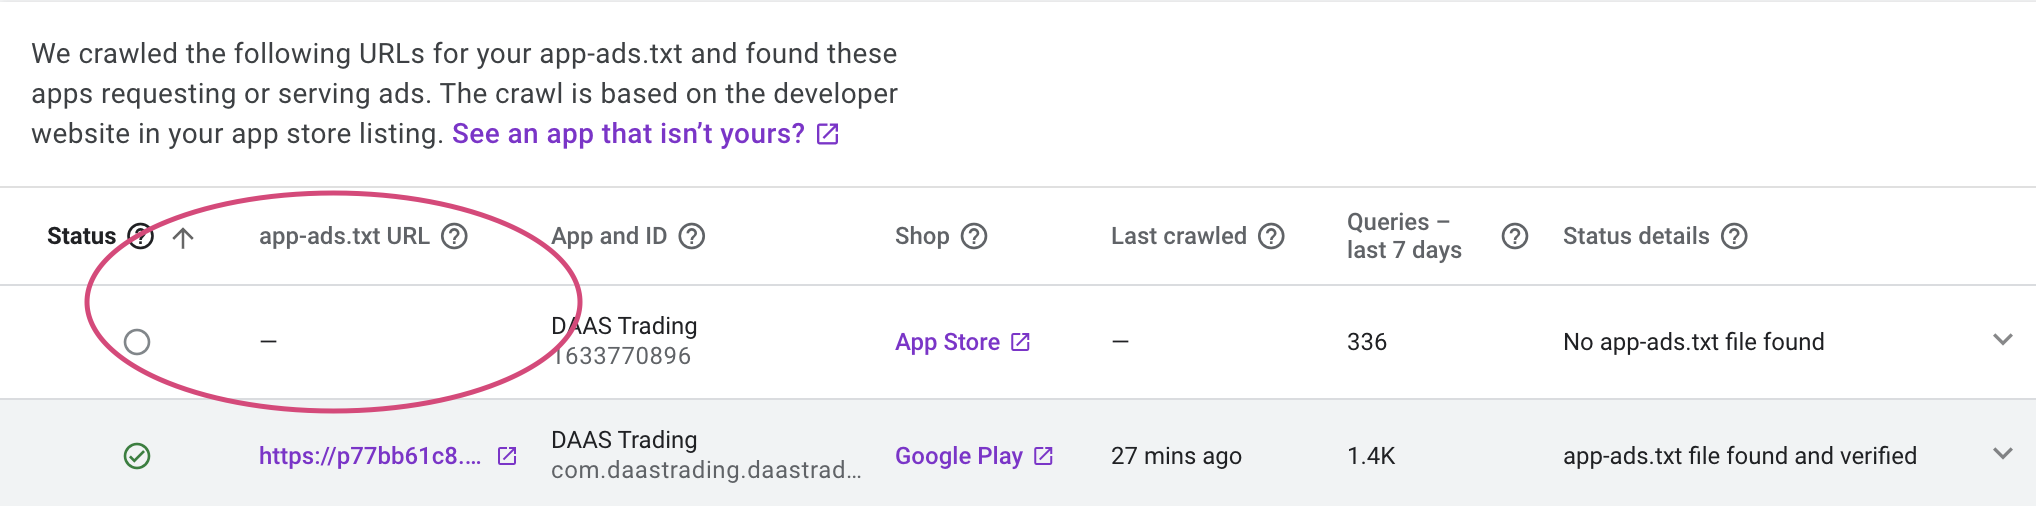Click help icon next to Last crawled
Viewport: 2036px width, 506px height.
pos(1271,236)
